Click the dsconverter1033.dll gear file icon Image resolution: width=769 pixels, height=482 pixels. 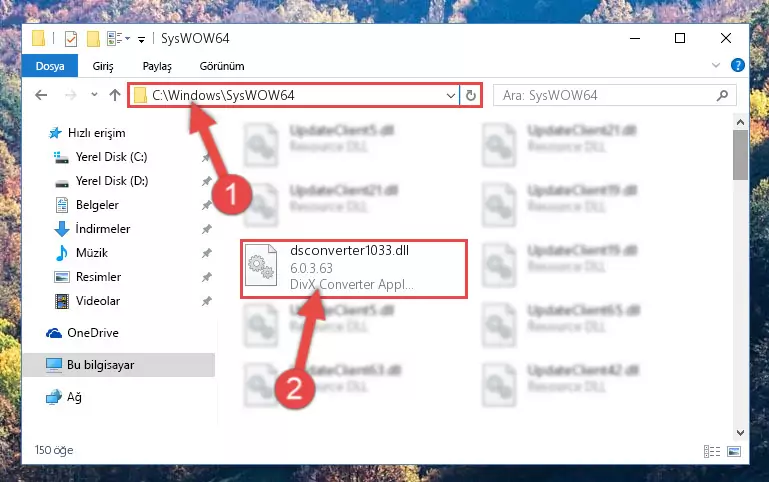(x=260, y=265)
